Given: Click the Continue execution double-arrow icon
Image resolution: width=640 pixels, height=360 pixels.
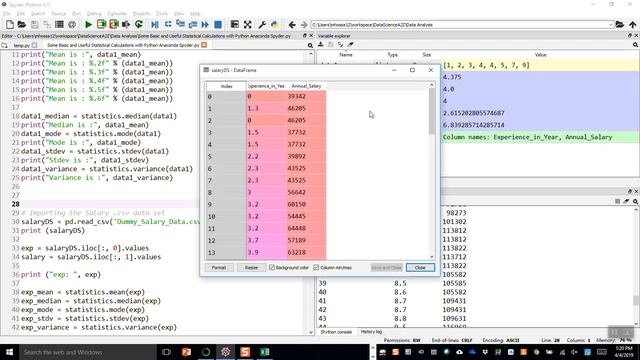Looking at the screenshot, I should click(x=205, y=24).
